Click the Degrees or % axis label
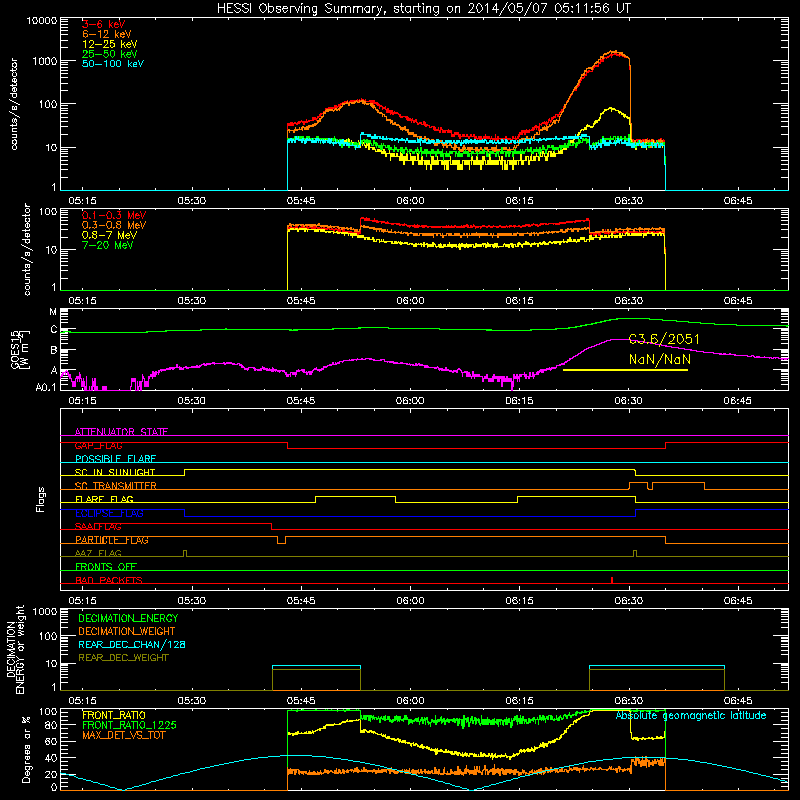Screen dimensions: 800x800 [x=26, y=749]
